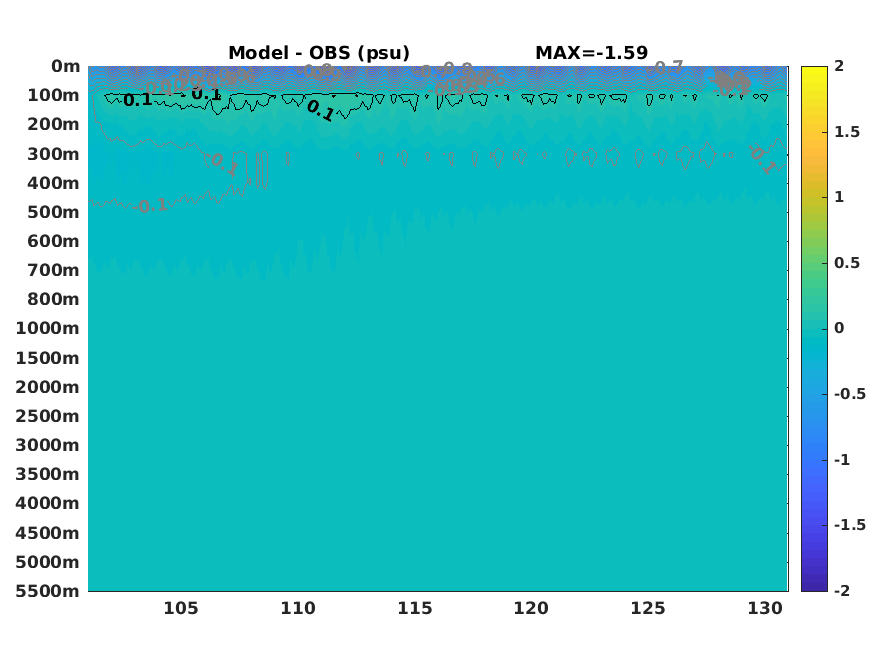875x656 pixels.
Task: Click the "5500m" depth tick label
Action: coord(47,591)
